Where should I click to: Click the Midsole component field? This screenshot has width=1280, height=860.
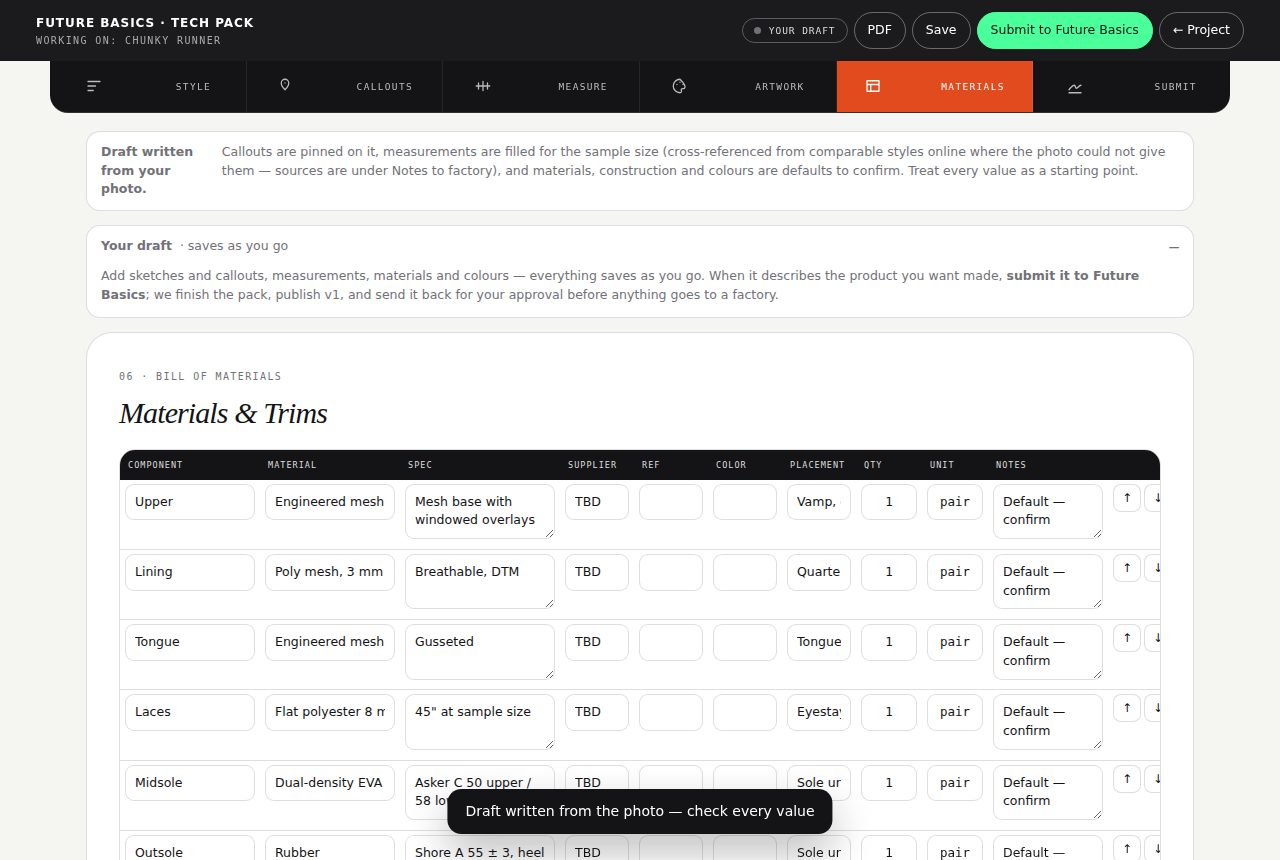point(190,783)
